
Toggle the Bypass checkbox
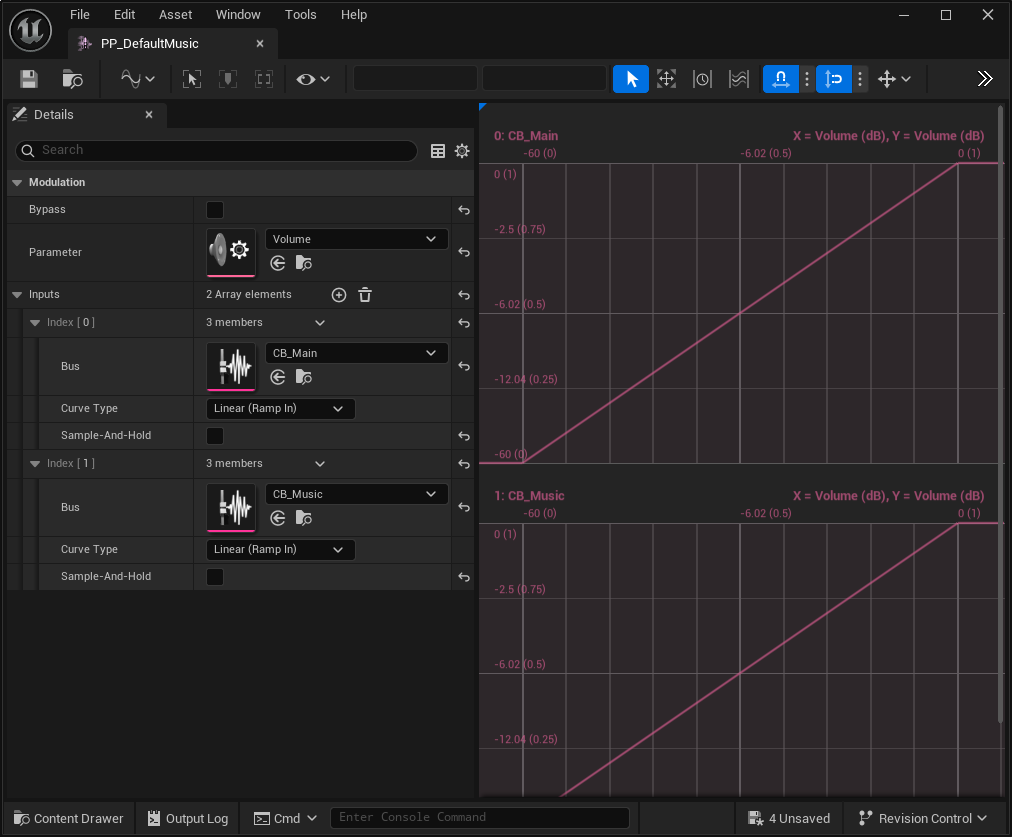pyautogui.click(x=215, y=210)
